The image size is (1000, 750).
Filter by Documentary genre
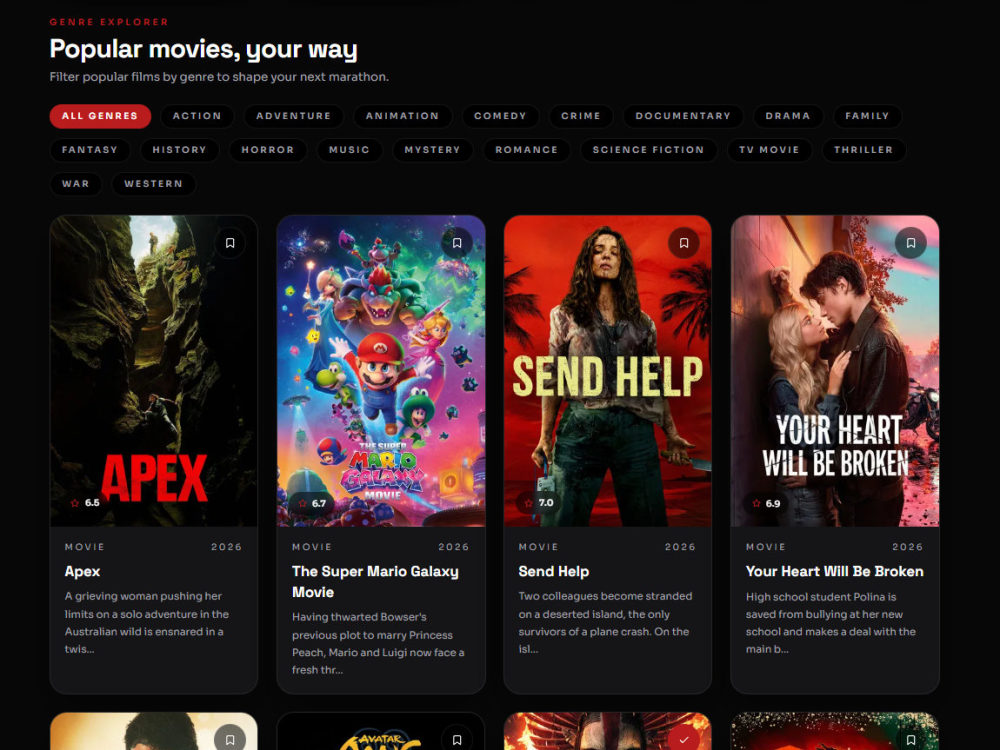(683, 116)
